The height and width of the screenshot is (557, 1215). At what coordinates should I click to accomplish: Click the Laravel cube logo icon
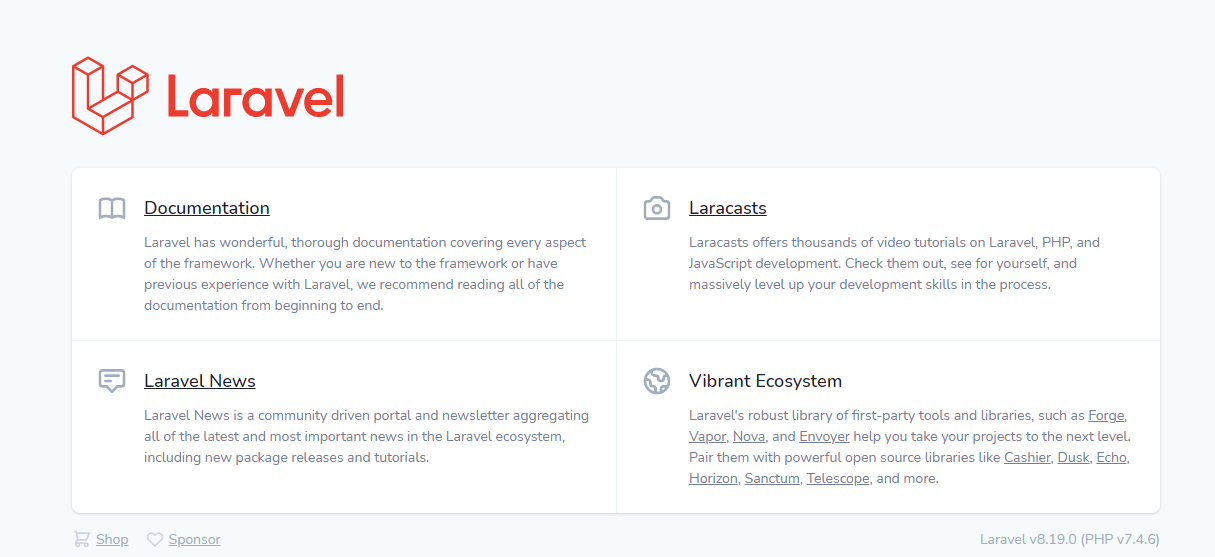(110, 96)
